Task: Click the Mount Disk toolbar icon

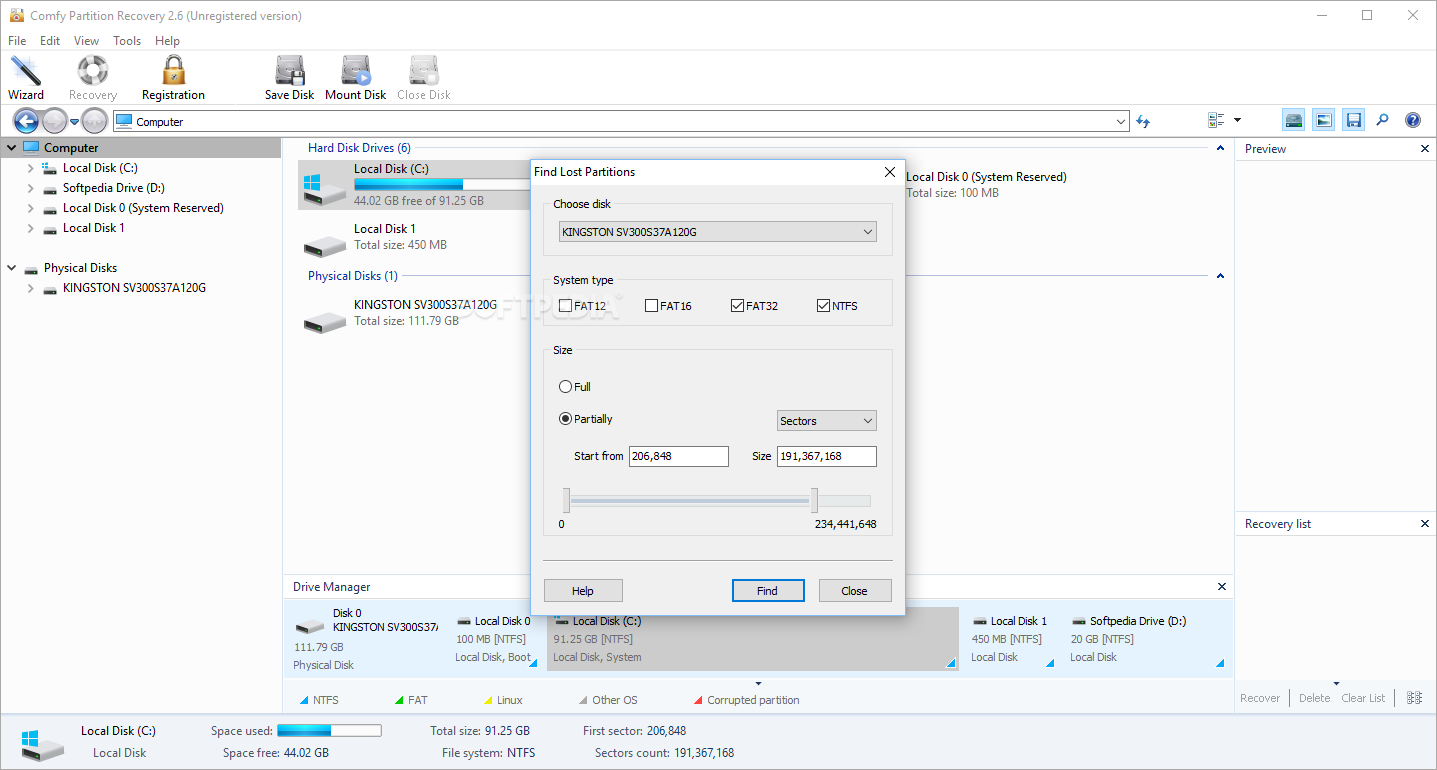Action: tap(356, 78)
